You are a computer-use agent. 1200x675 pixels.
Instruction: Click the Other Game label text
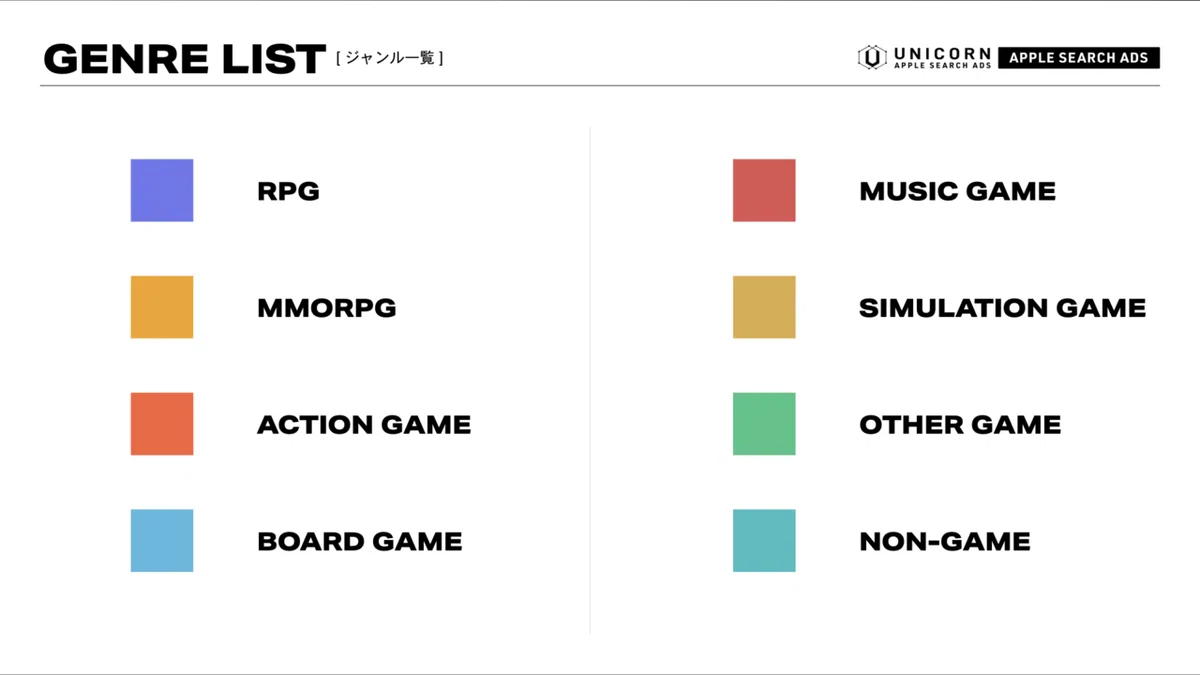click(x=960, y=425)
